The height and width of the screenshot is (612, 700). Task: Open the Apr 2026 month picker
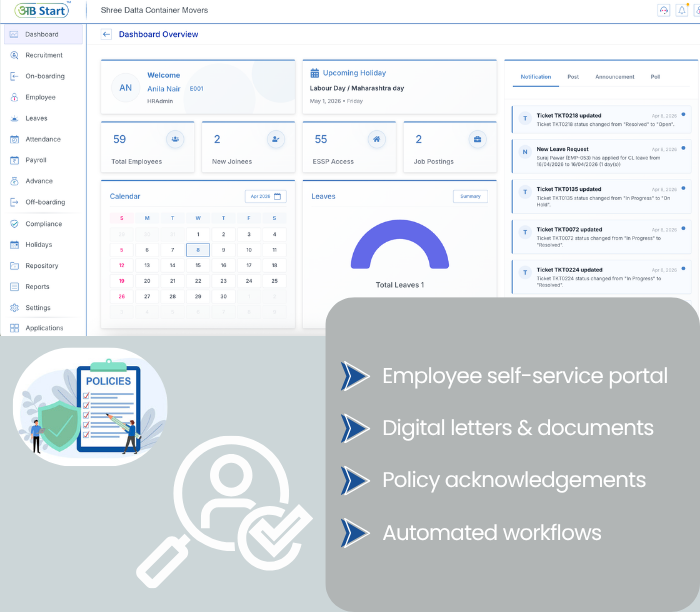pos(265,197)
